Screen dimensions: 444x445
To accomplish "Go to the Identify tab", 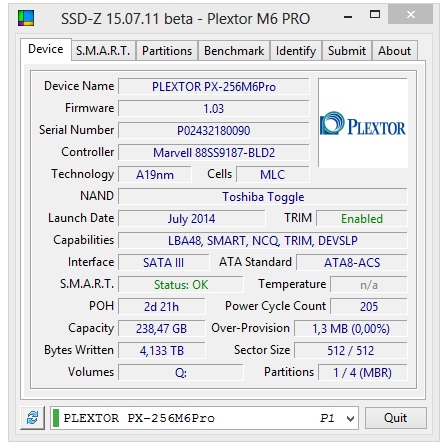I will pyautogui.click(x=296, y=51).
